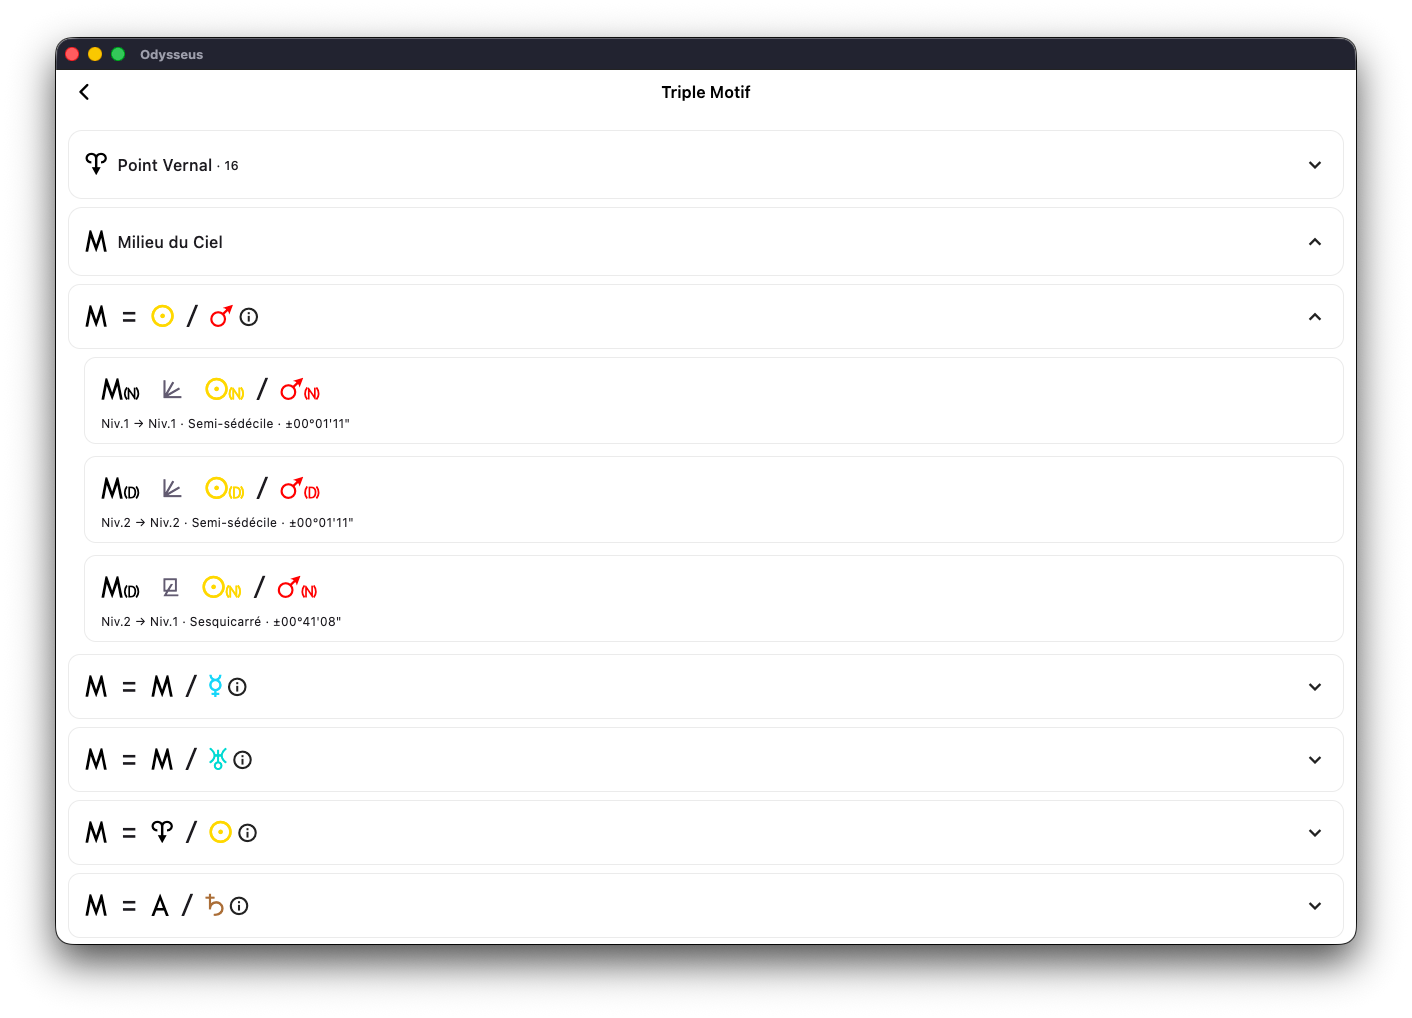The width and height of the screenshot is (1412, 1018).
Task: Select the Niv.2 → Niv.2 Semi-sédécile entry
Action: click(713, 500)
